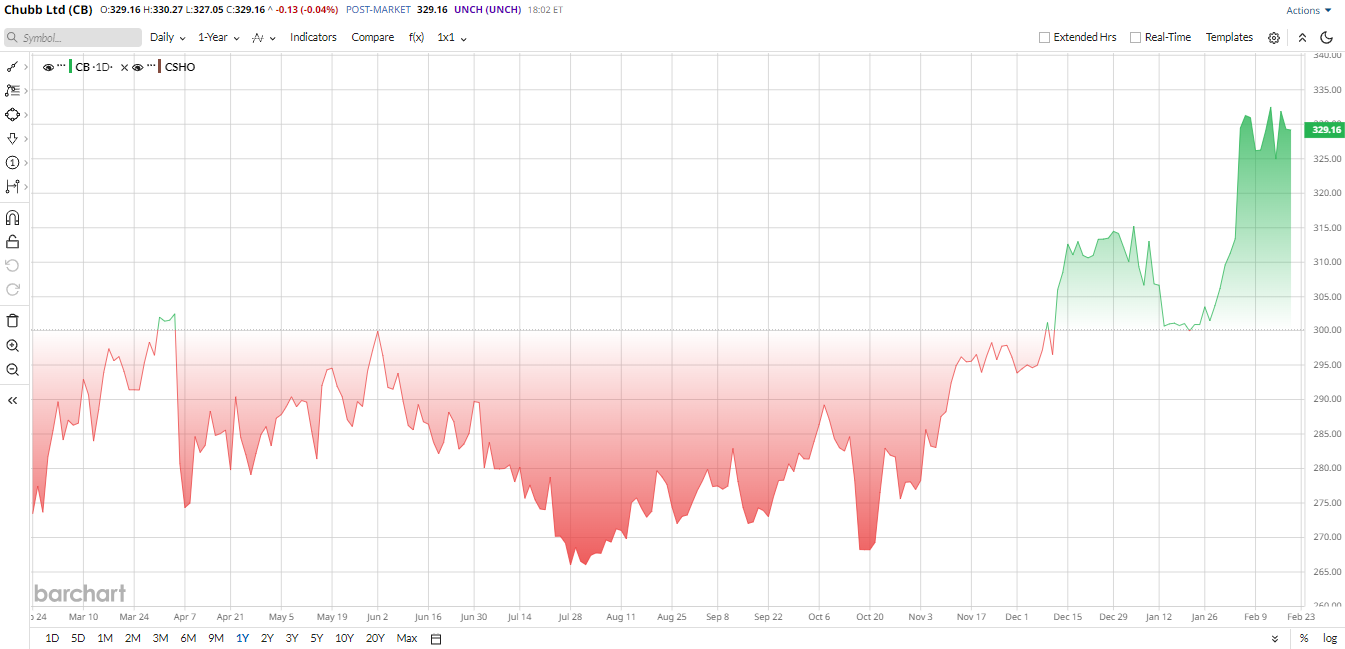Delete drawings with the trash icon
This screenshot has width=1345, height=649.
tap(12, 321)
